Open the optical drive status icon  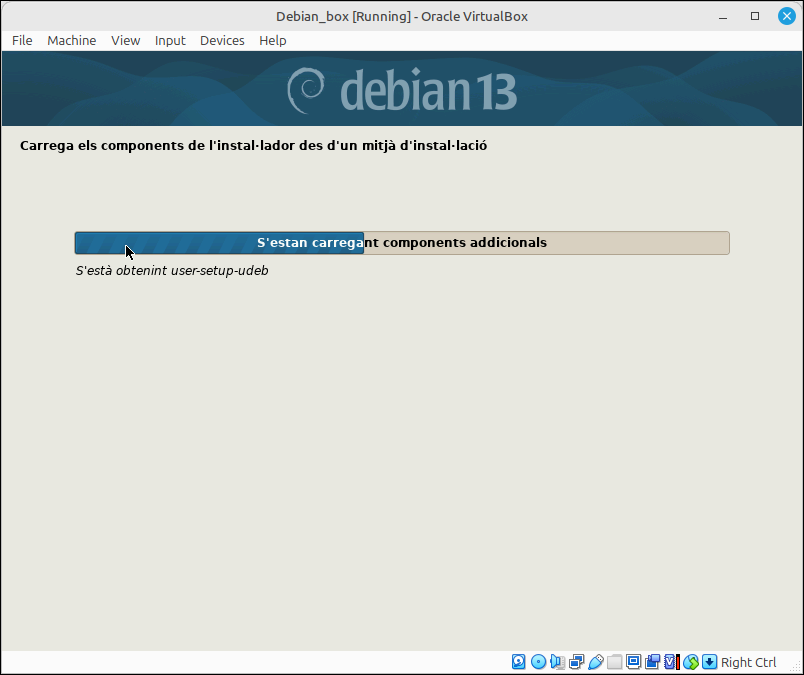[538, 662]
